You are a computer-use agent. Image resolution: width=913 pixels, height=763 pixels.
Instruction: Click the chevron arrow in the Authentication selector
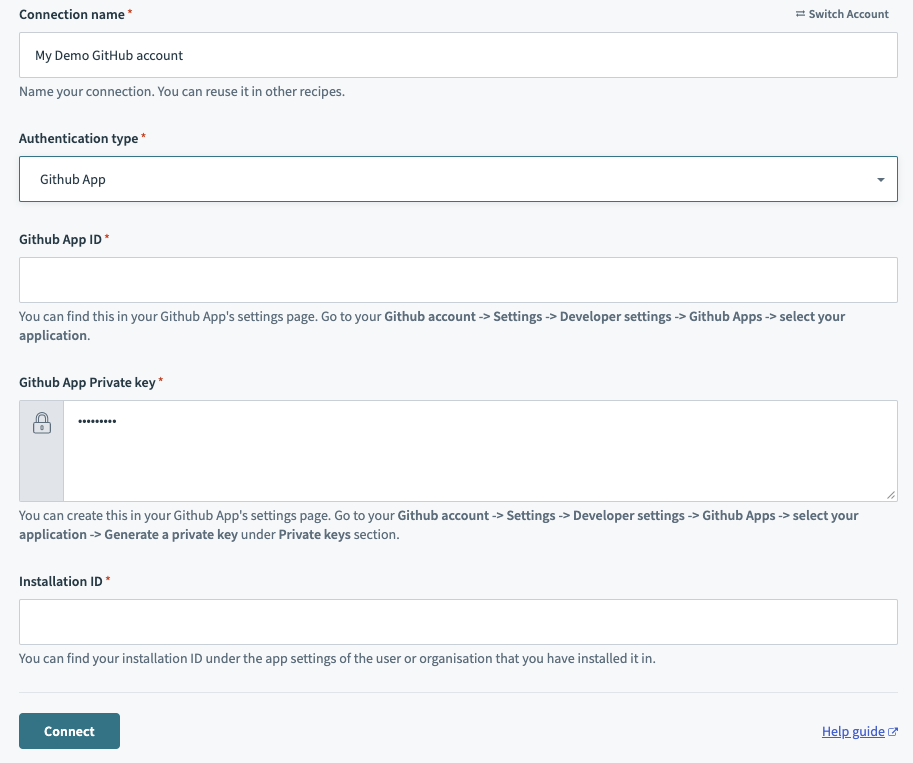click(x=880, y=179)
